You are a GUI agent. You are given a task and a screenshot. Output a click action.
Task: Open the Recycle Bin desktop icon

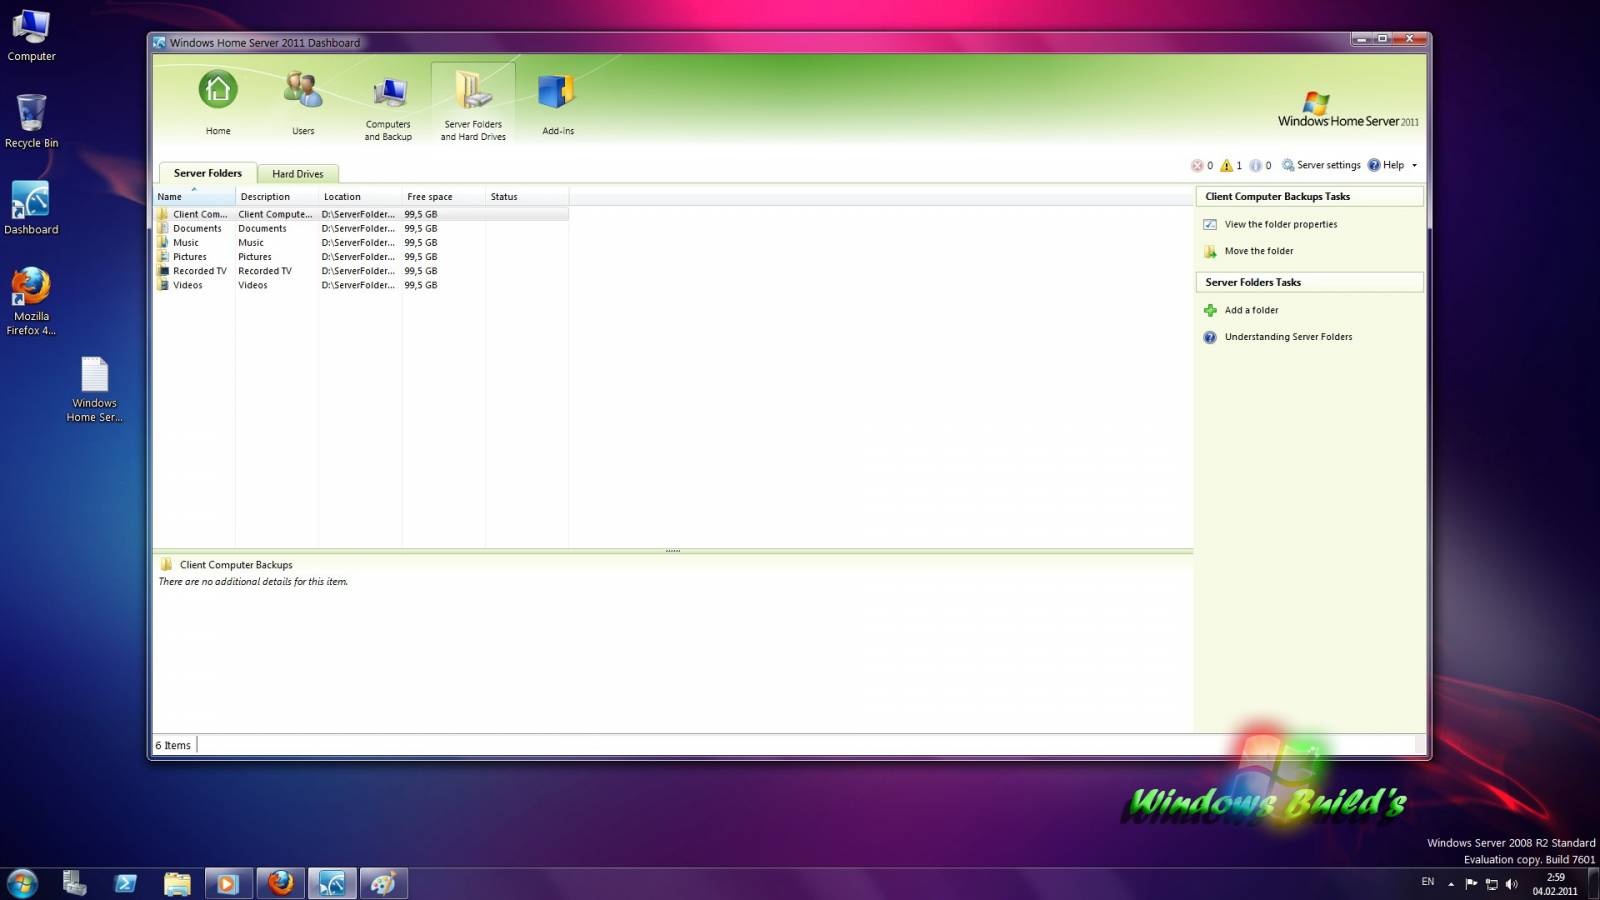(31, 121)
